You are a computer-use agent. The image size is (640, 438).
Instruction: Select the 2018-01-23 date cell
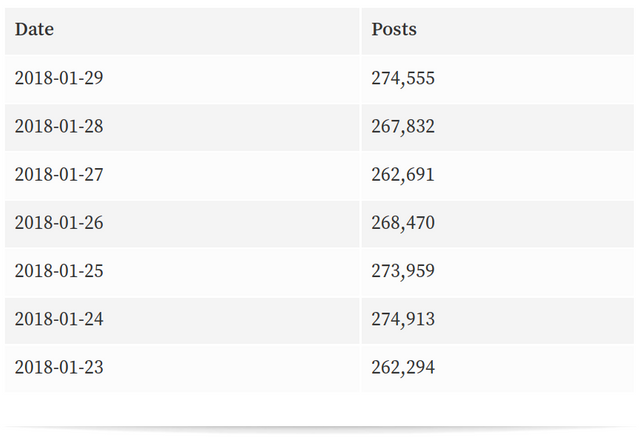pyautogui.click(x=59, y=367)
